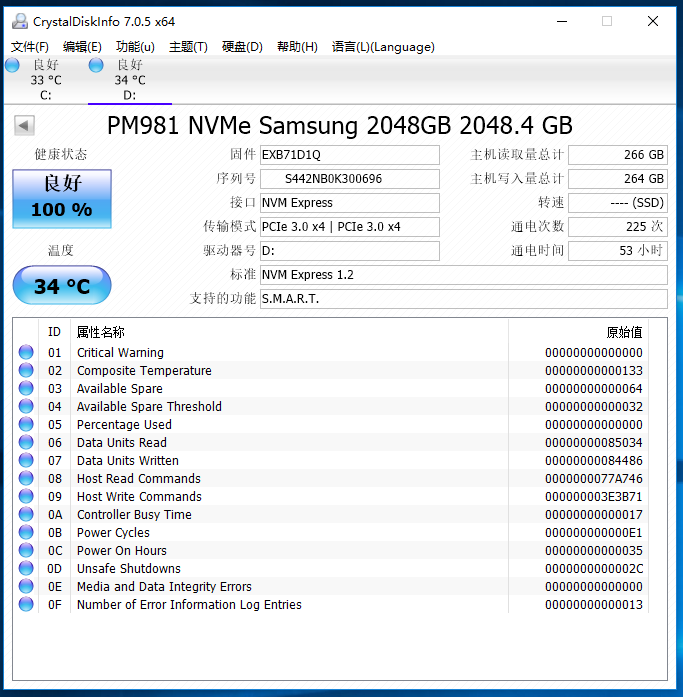Click the standard field NVM Express 1.2
Image resolution: width=683 pixels, height=697 pixels.
pos(463,275)
